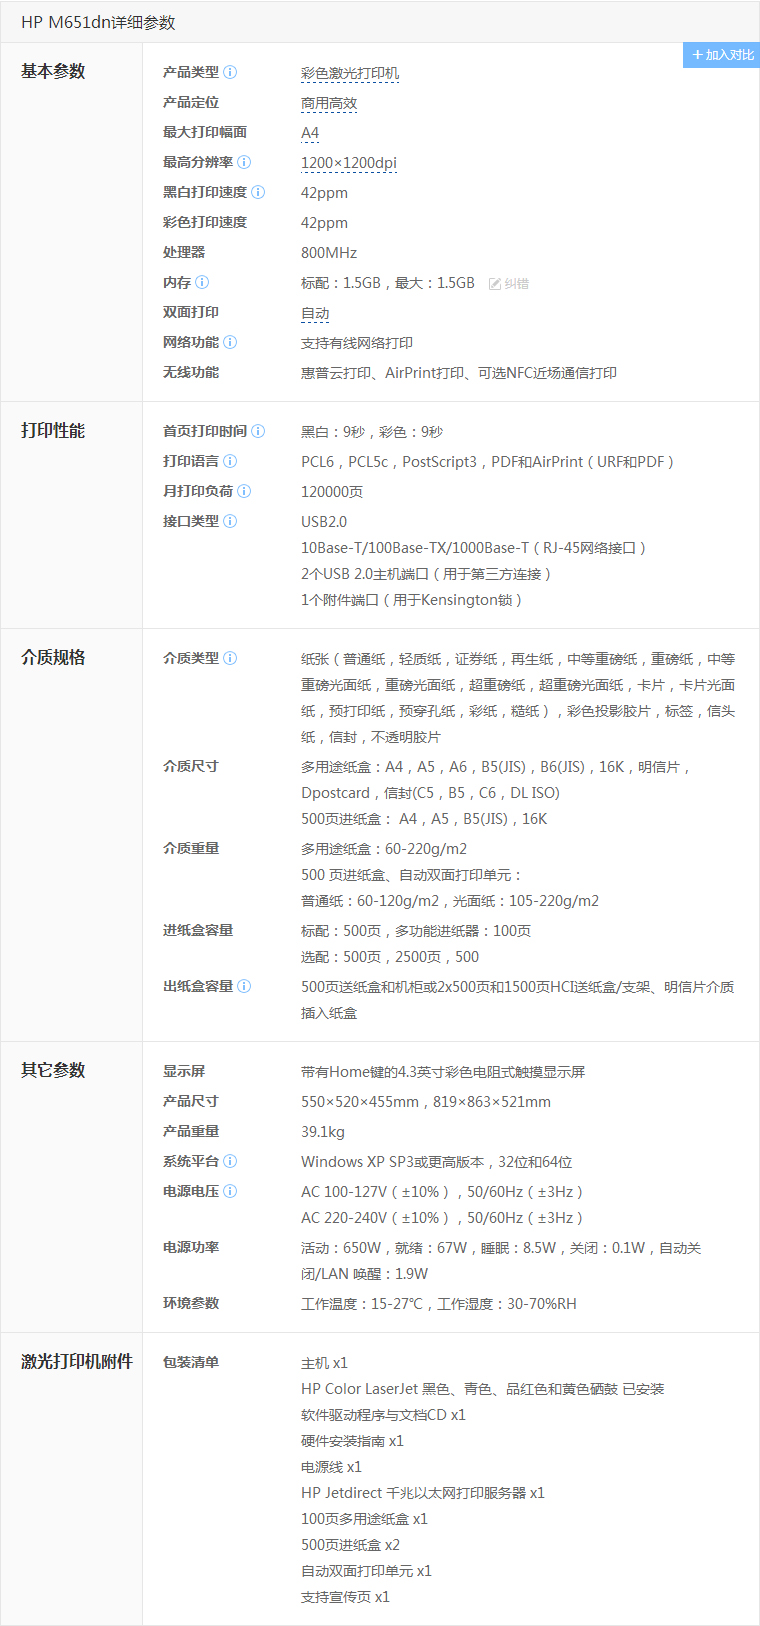Click the 主机 x1 package item
The image size is (760, 1626).
(324, 1363)
